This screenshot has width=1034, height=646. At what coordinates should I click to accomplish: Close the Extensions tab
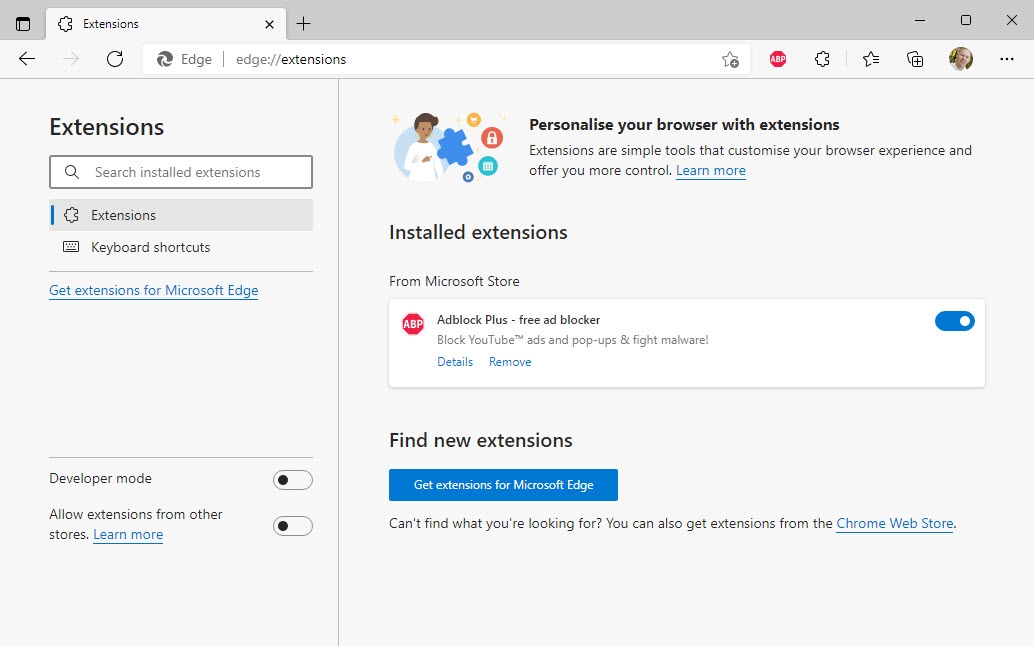(x=269, y=24)
